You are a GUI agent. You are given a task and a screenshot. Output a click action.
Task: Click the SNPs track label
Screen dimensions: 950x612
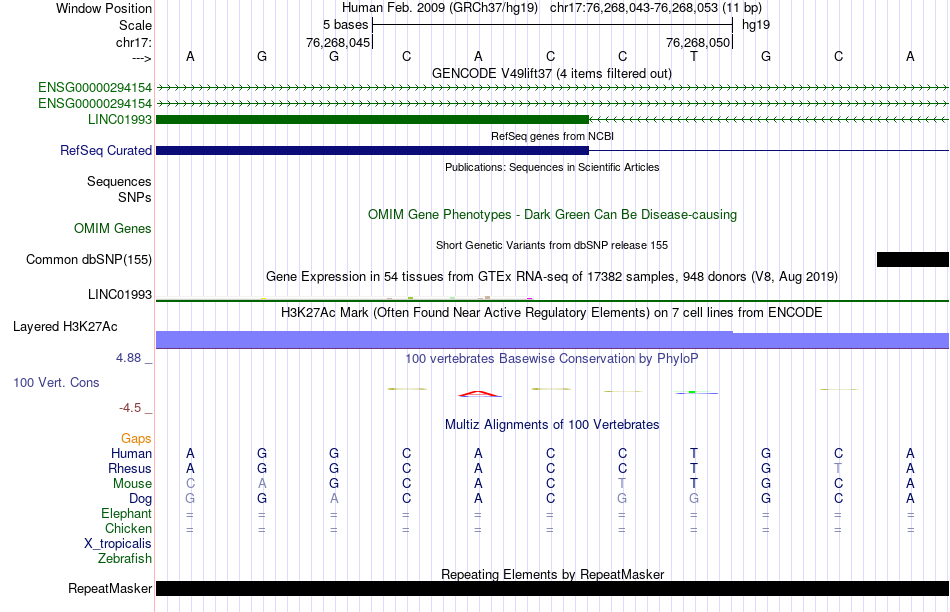(135, 198)
